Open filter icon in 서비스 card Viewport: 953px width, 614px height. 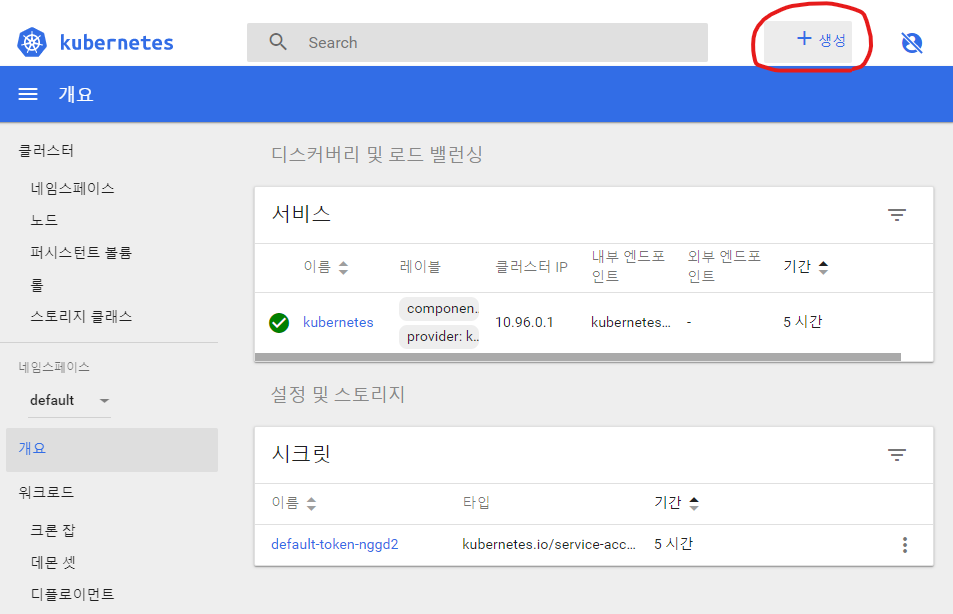tap(896, 215)
